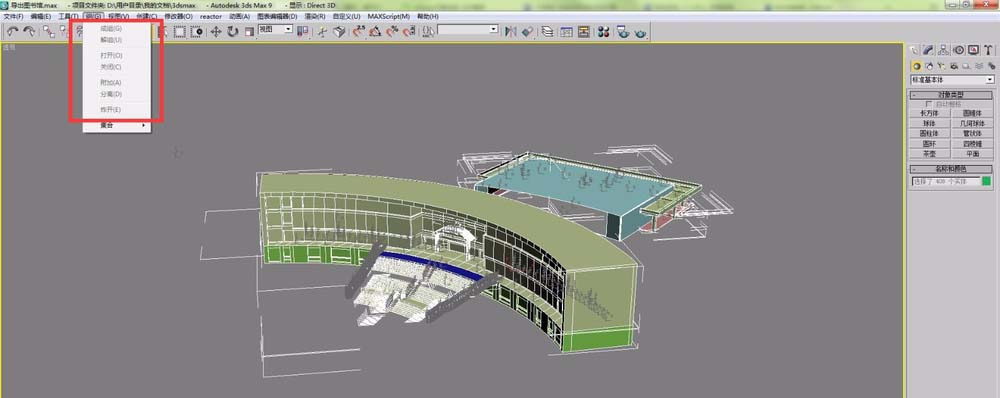This screenshot has height=398, width=1000.
Task: Select the Geometry category icon
Action: pos(916,66)
